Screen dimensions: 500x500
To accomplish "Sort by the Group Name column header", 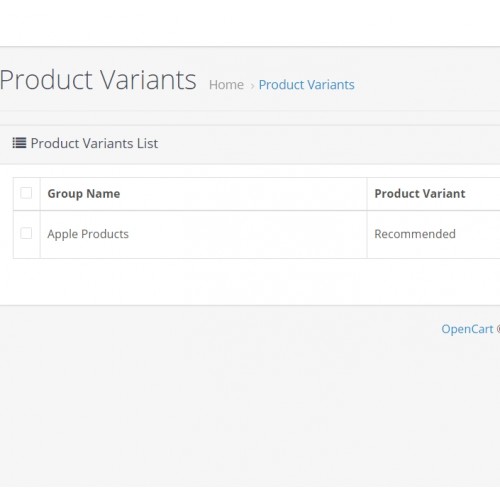I will pos(84,194).
